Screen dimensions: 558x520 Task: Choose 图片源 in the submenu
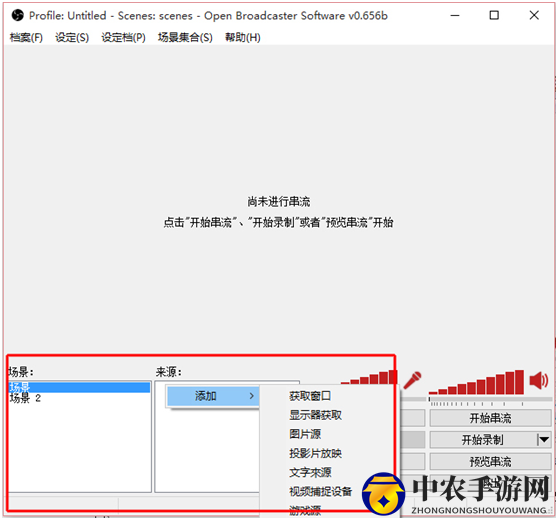(305, 434)
